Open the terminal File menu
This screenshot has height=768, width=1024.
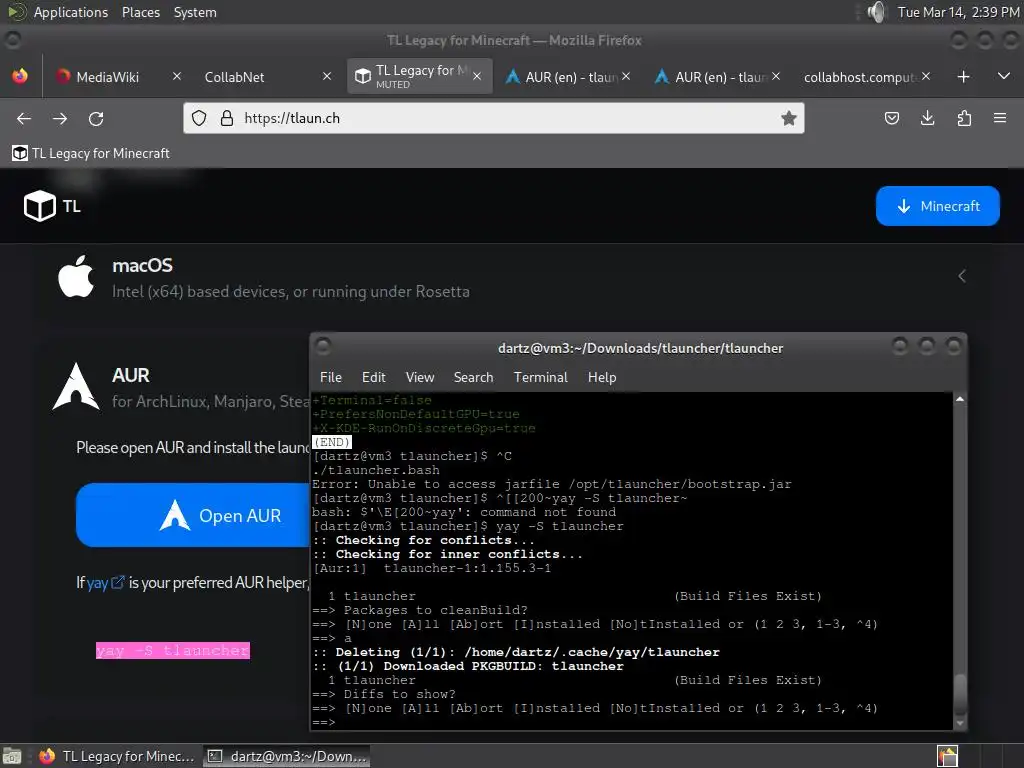tap(330, 377)
